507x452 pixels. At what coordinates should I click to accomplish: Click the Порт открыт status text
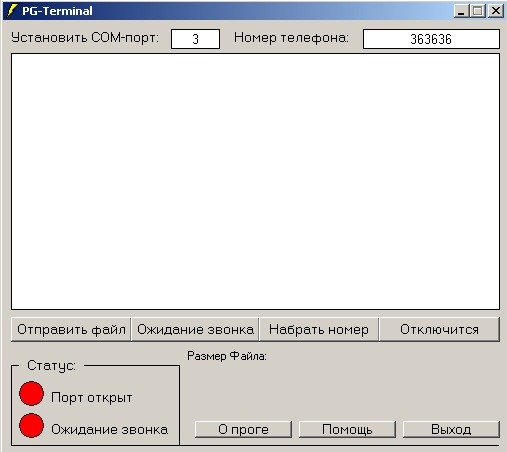(x=92, y=397)
